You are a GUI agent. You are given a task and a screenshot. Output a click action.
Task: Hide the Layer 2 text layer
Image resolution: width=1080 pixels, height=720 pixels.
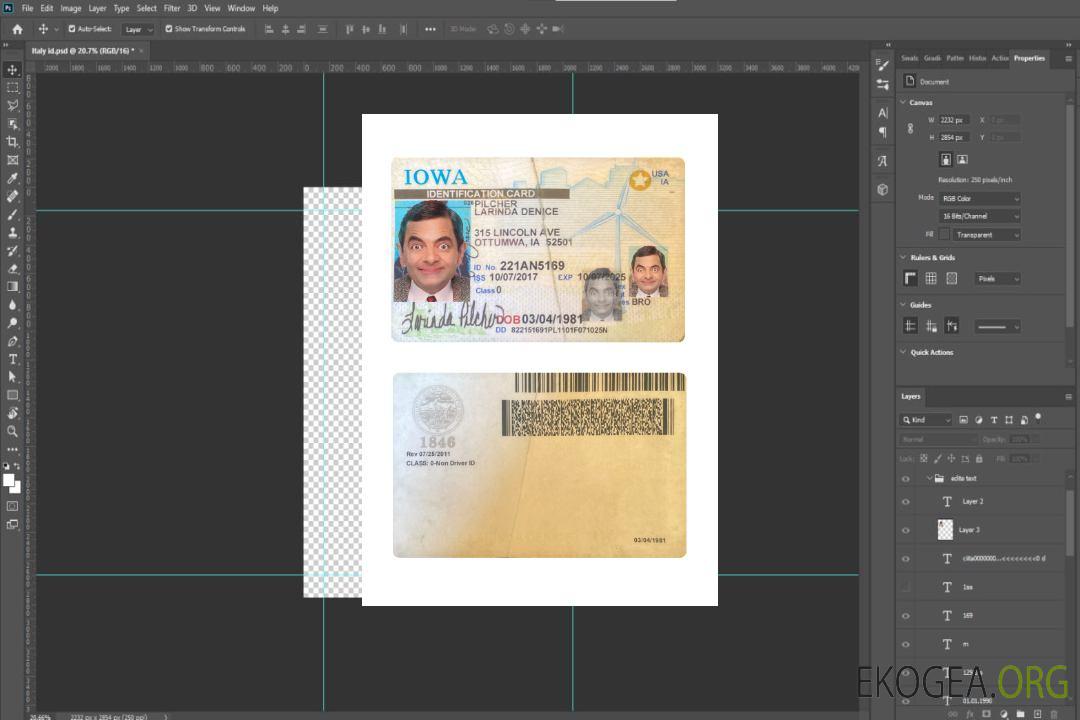tap(906, 502)
